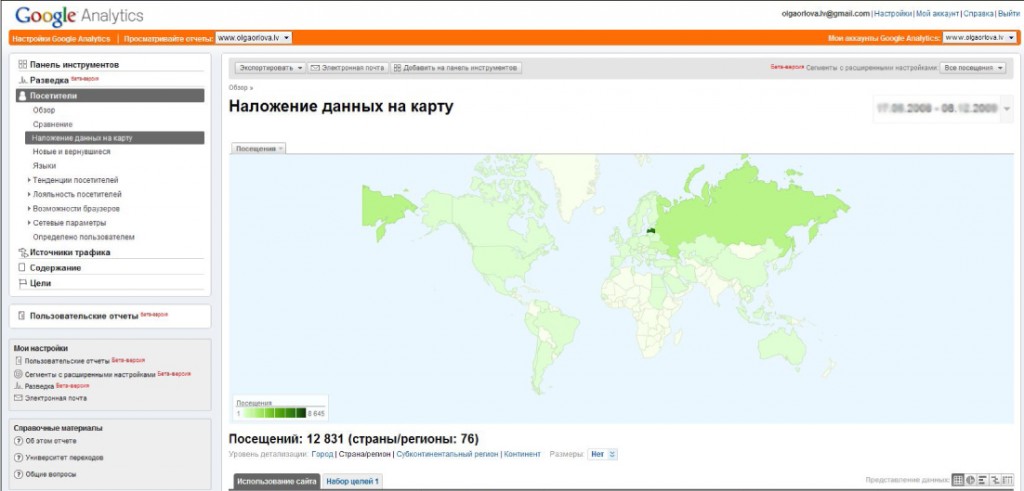Open the Посещения metric dropdown above map
Screen dimensions: 1024x491
259,149
